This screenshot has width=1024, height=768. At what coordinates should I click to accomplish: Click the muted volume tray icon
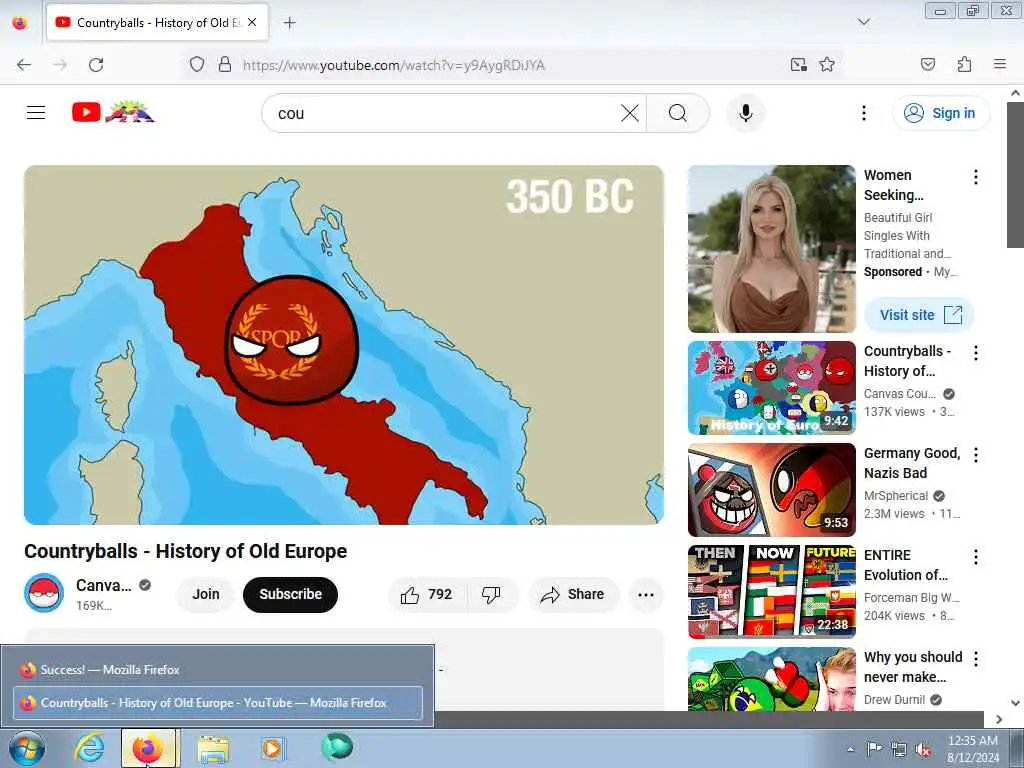pyautogui.click(x=923, y=750)
